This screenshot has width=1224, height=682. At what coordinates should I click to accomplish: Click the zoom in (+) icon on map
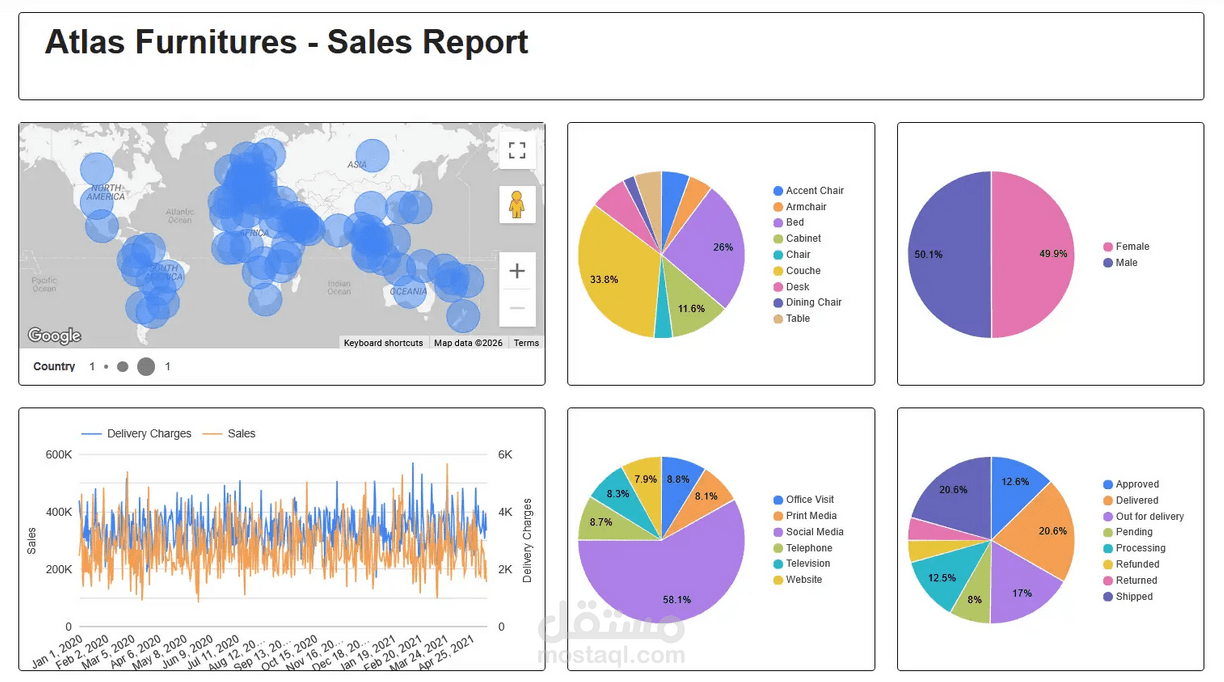tap(517, 270)
